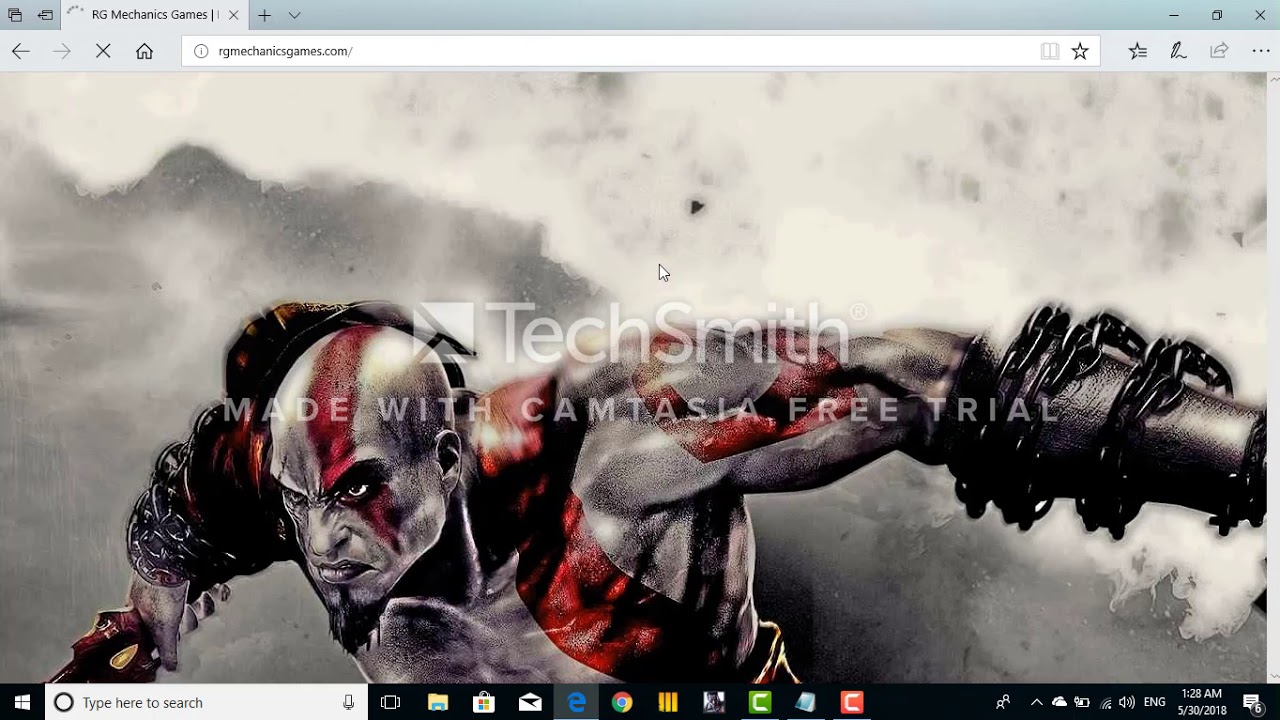
Task: Show tab previews with the chevron
Action: coord(294,15)
